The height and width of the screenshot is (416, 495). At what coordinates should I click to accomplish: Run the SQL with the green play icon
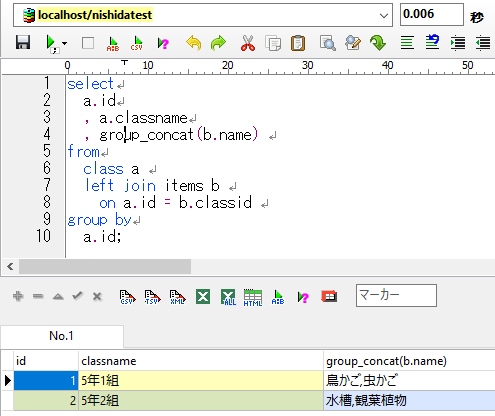pyautogui.click(x=51, y=43)
